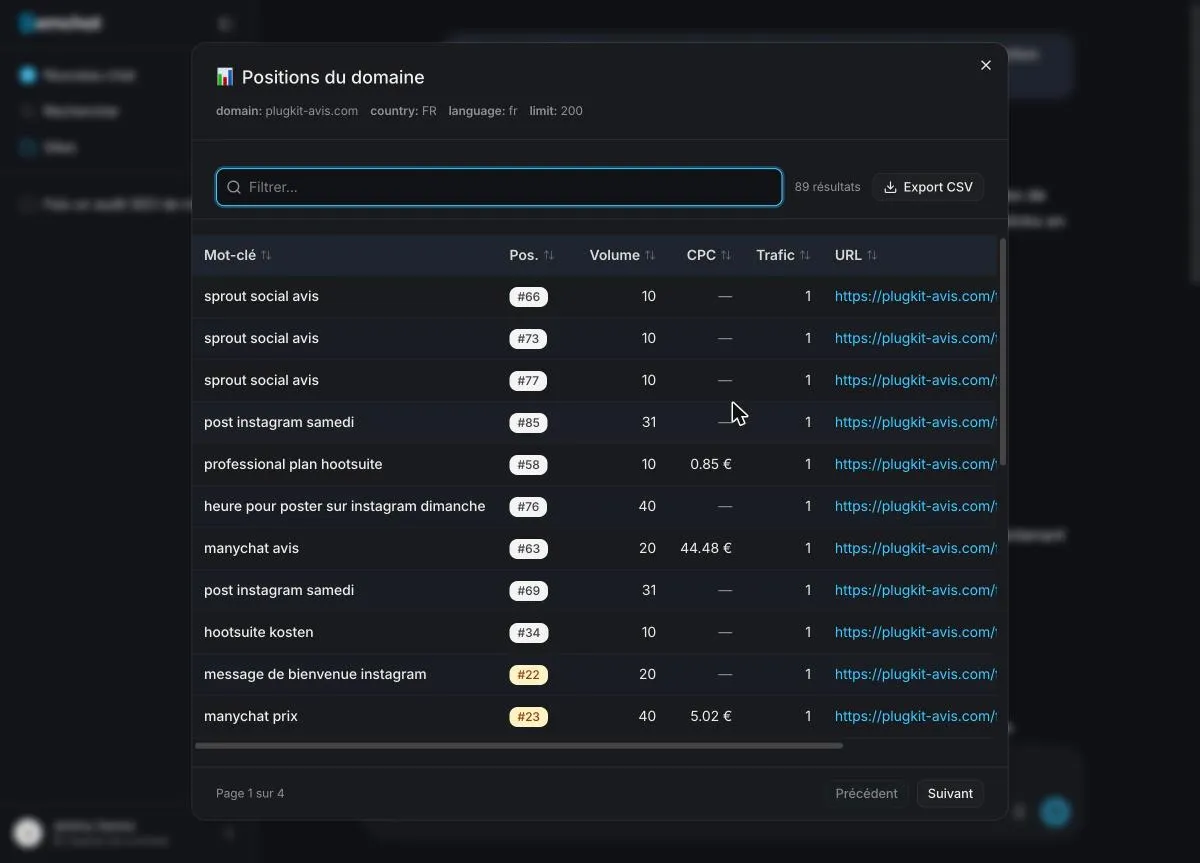Open URL link in hootsuite kosten row
The width and height of the screenshot is (1200, 863).
click(916, 632)
